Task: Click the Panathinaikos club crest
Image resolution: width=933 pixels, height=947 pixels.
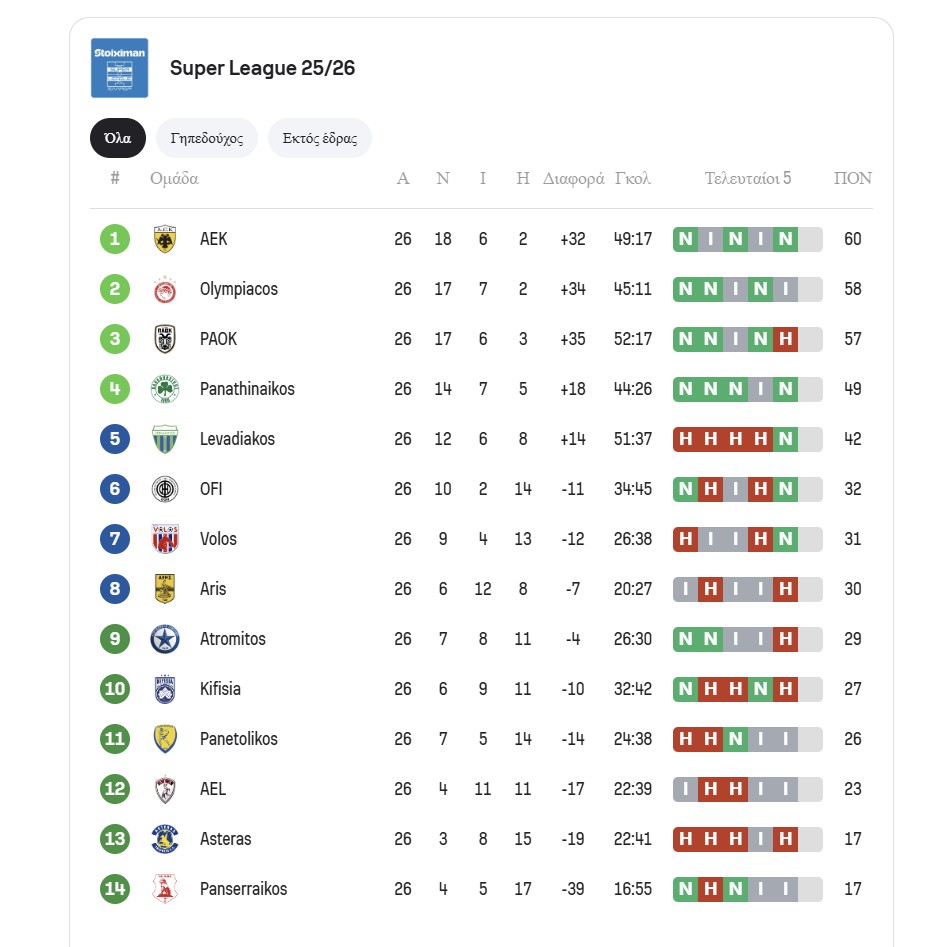Action: click(165, 389)
